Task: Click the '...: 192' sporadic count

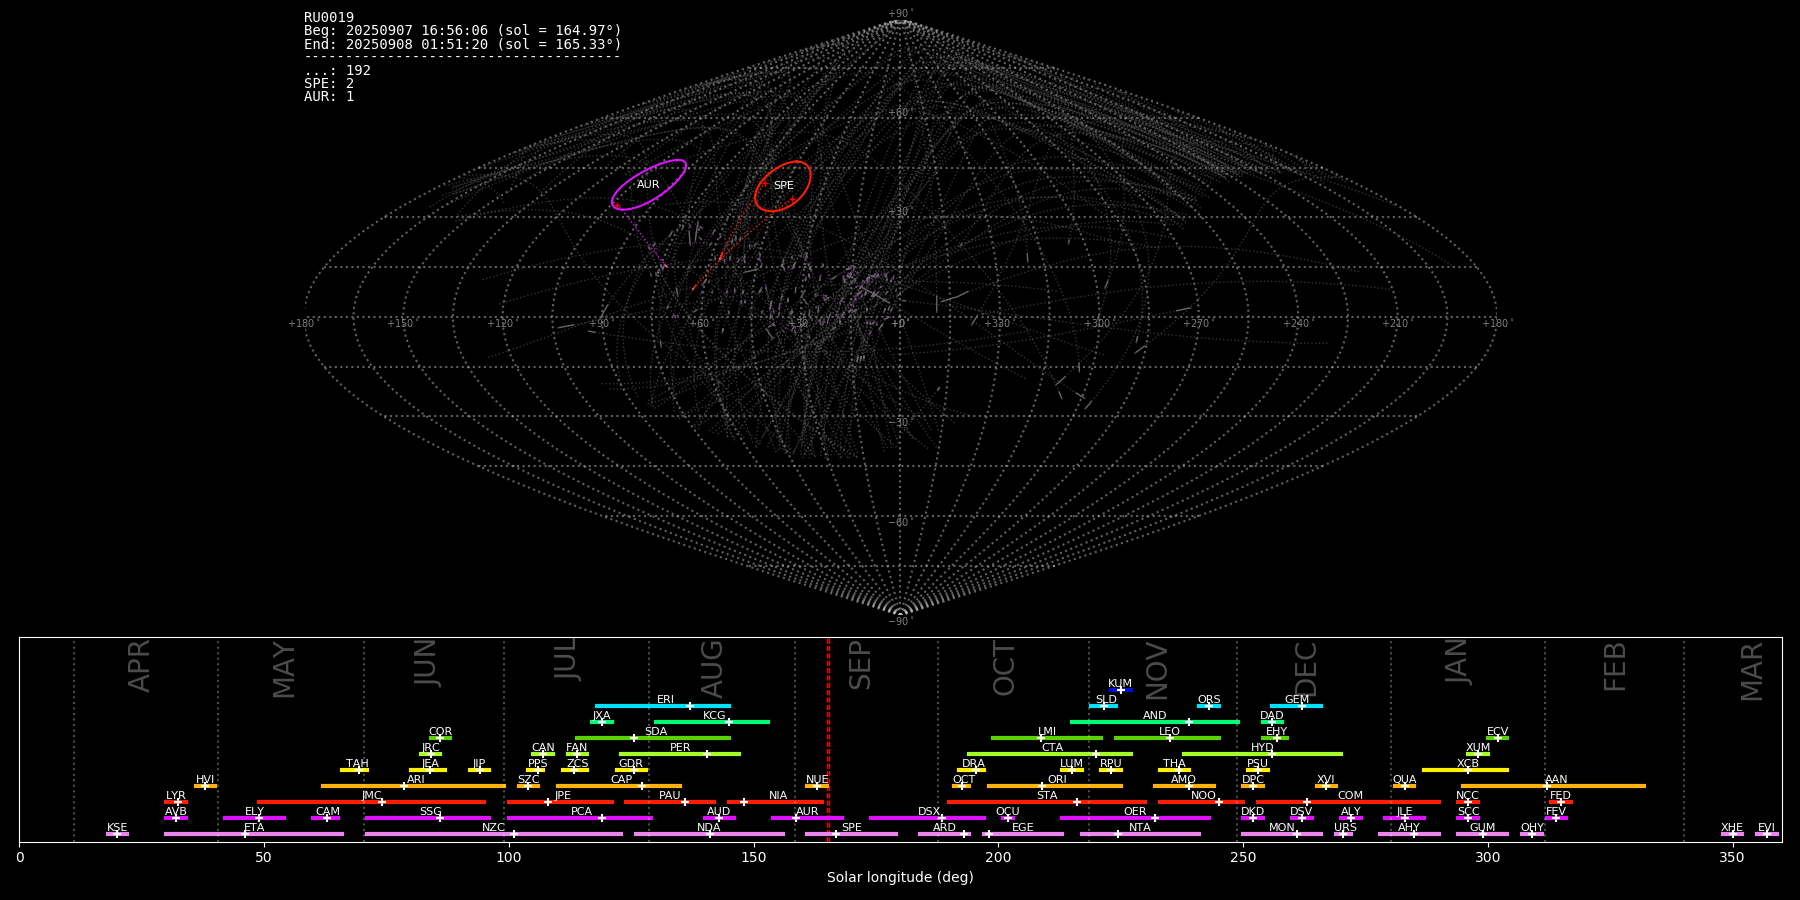Action: (x=338, y=71)
